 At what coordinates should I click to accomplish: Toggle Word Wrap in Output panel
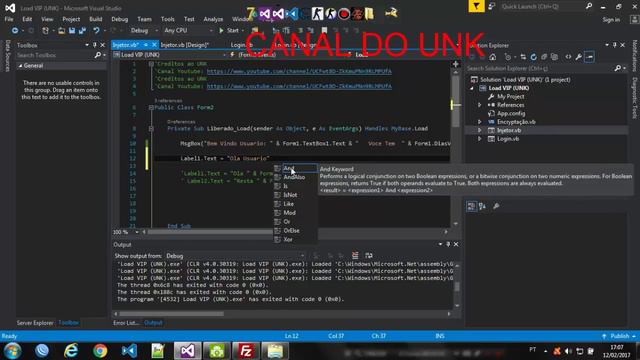coord(369,256)
